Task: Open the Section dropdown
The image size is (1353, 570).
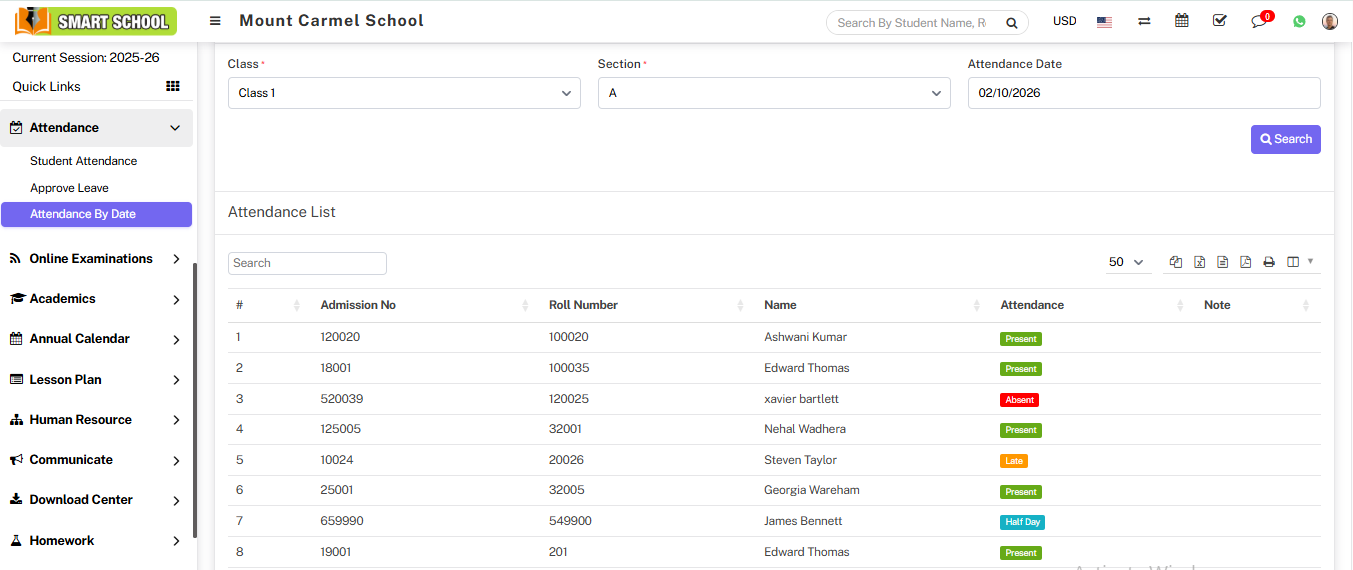Action: pyautogui.click(x=774, y=93)
